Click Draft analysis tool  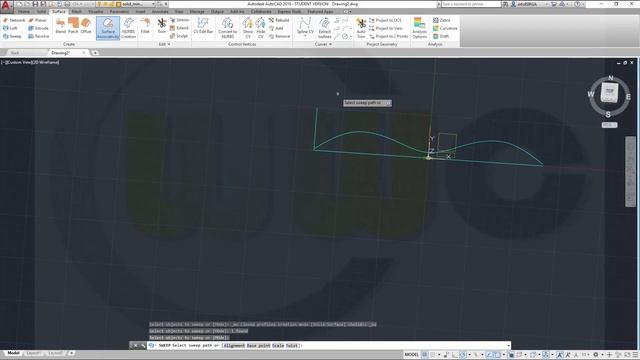click(441, 36)
